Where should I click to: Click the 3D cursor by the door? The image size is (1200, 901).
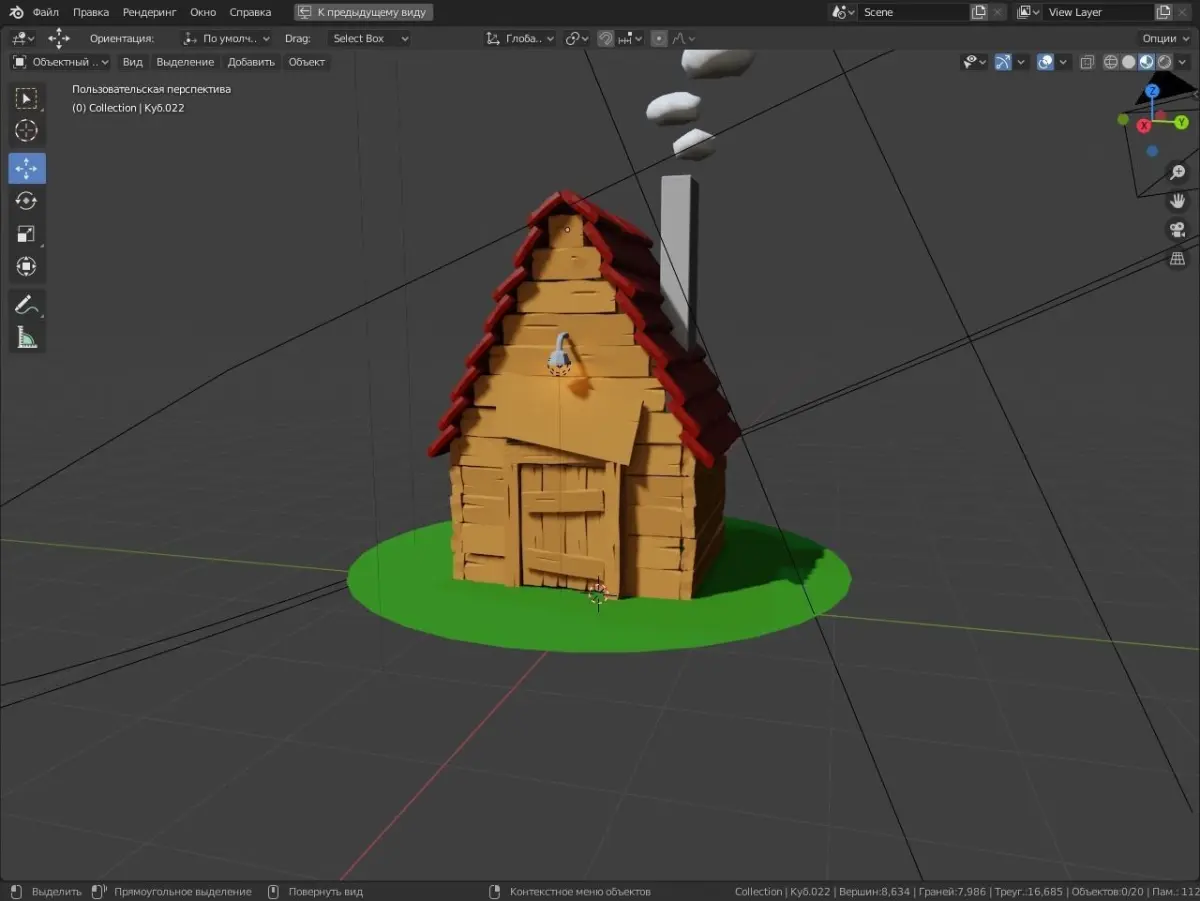[x=598, y=595]
